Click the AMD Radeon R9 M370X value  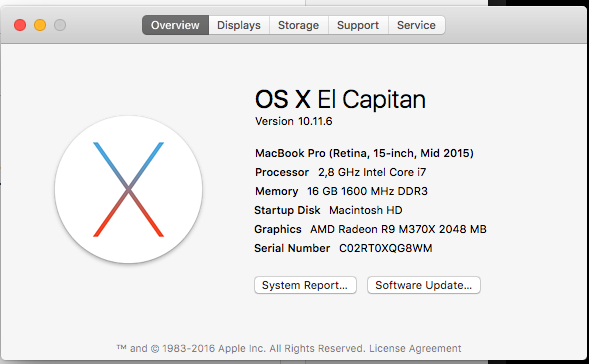tap(398, 229)
